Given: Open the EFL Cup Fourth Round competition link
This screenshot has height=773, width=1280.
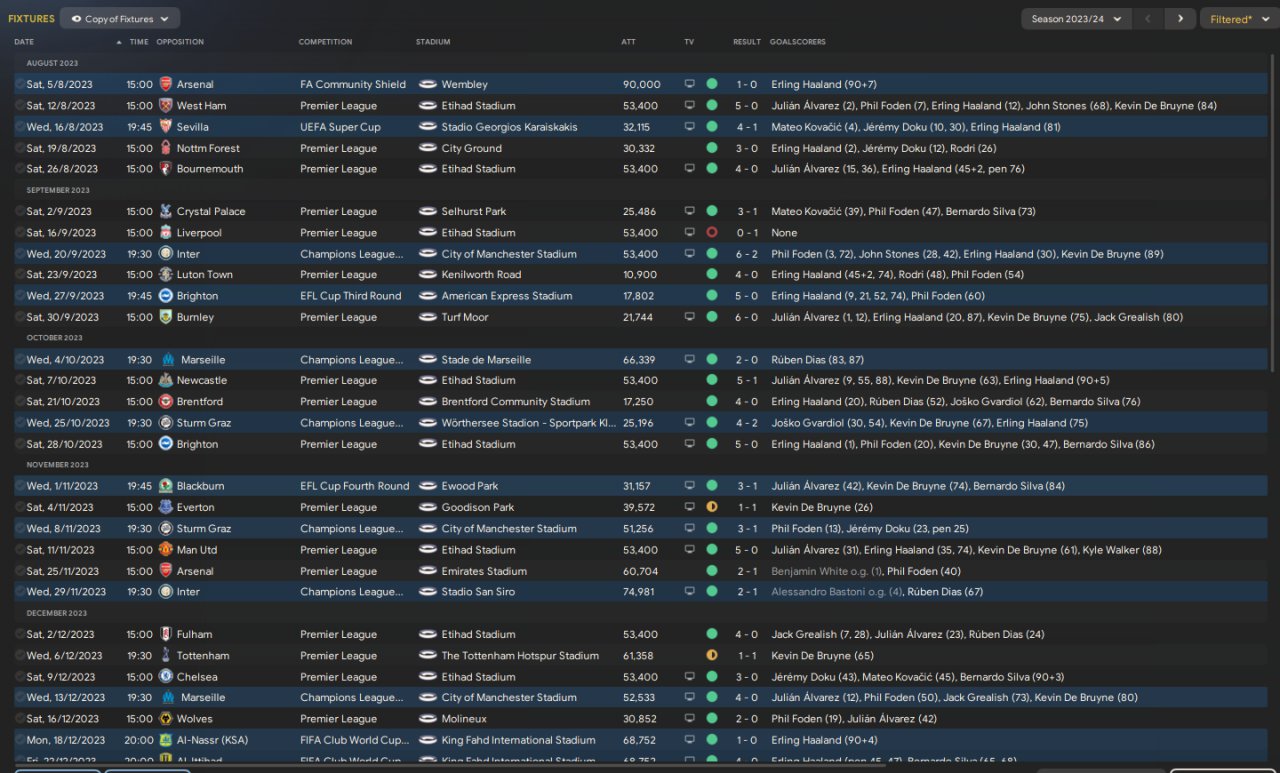Looking at the screenshot, I should (355, 486).
